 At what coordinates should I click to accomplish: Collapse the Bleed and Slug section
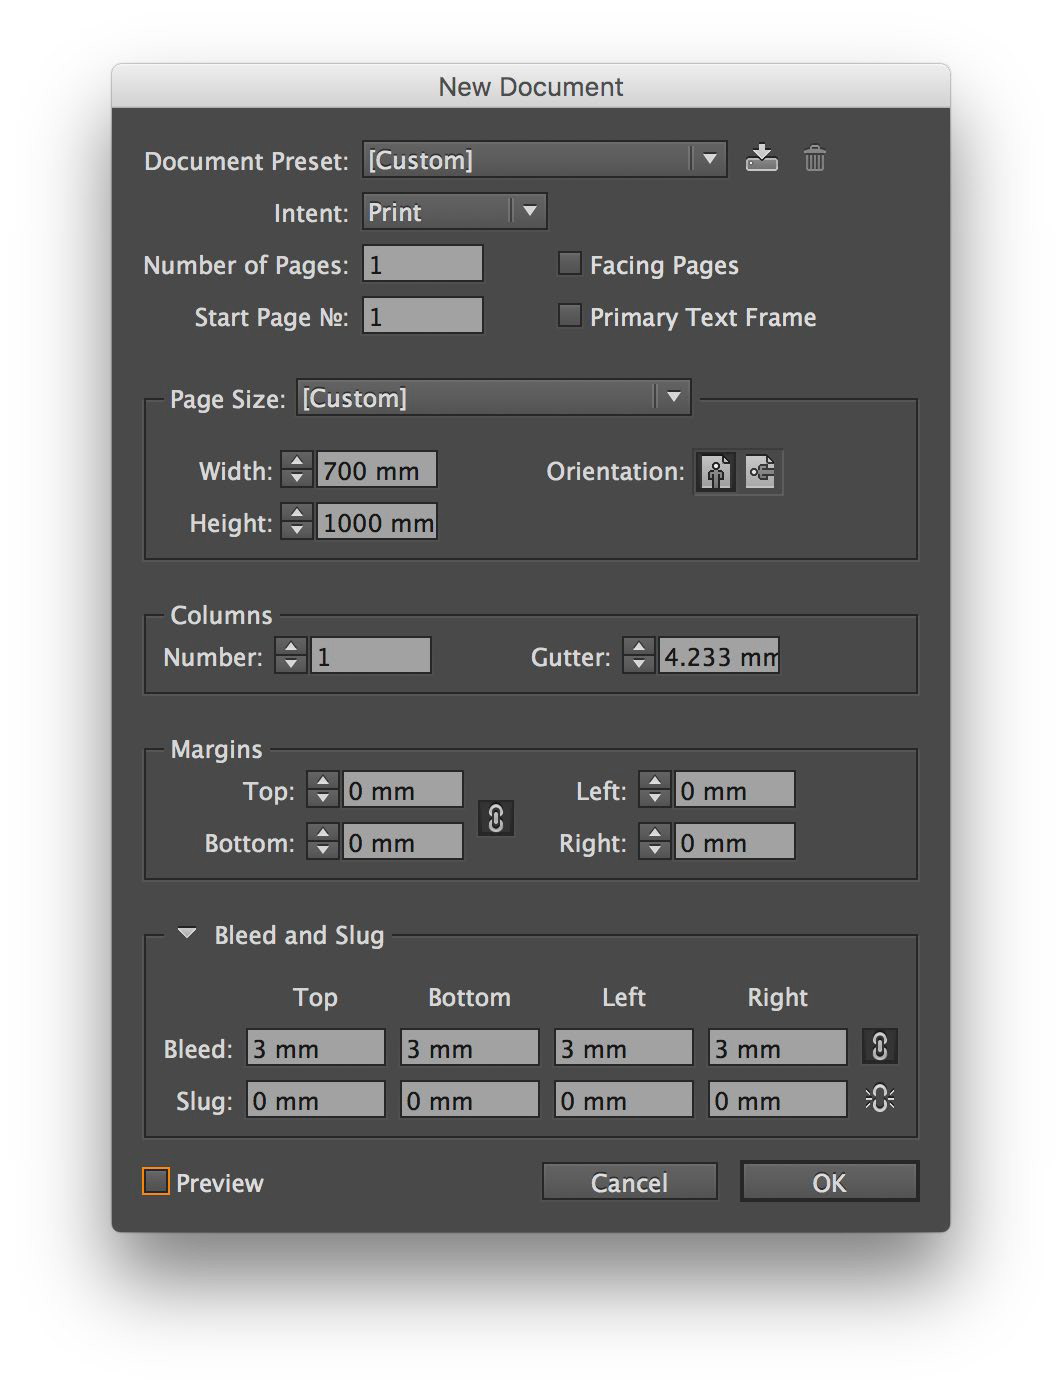point(187,934)
